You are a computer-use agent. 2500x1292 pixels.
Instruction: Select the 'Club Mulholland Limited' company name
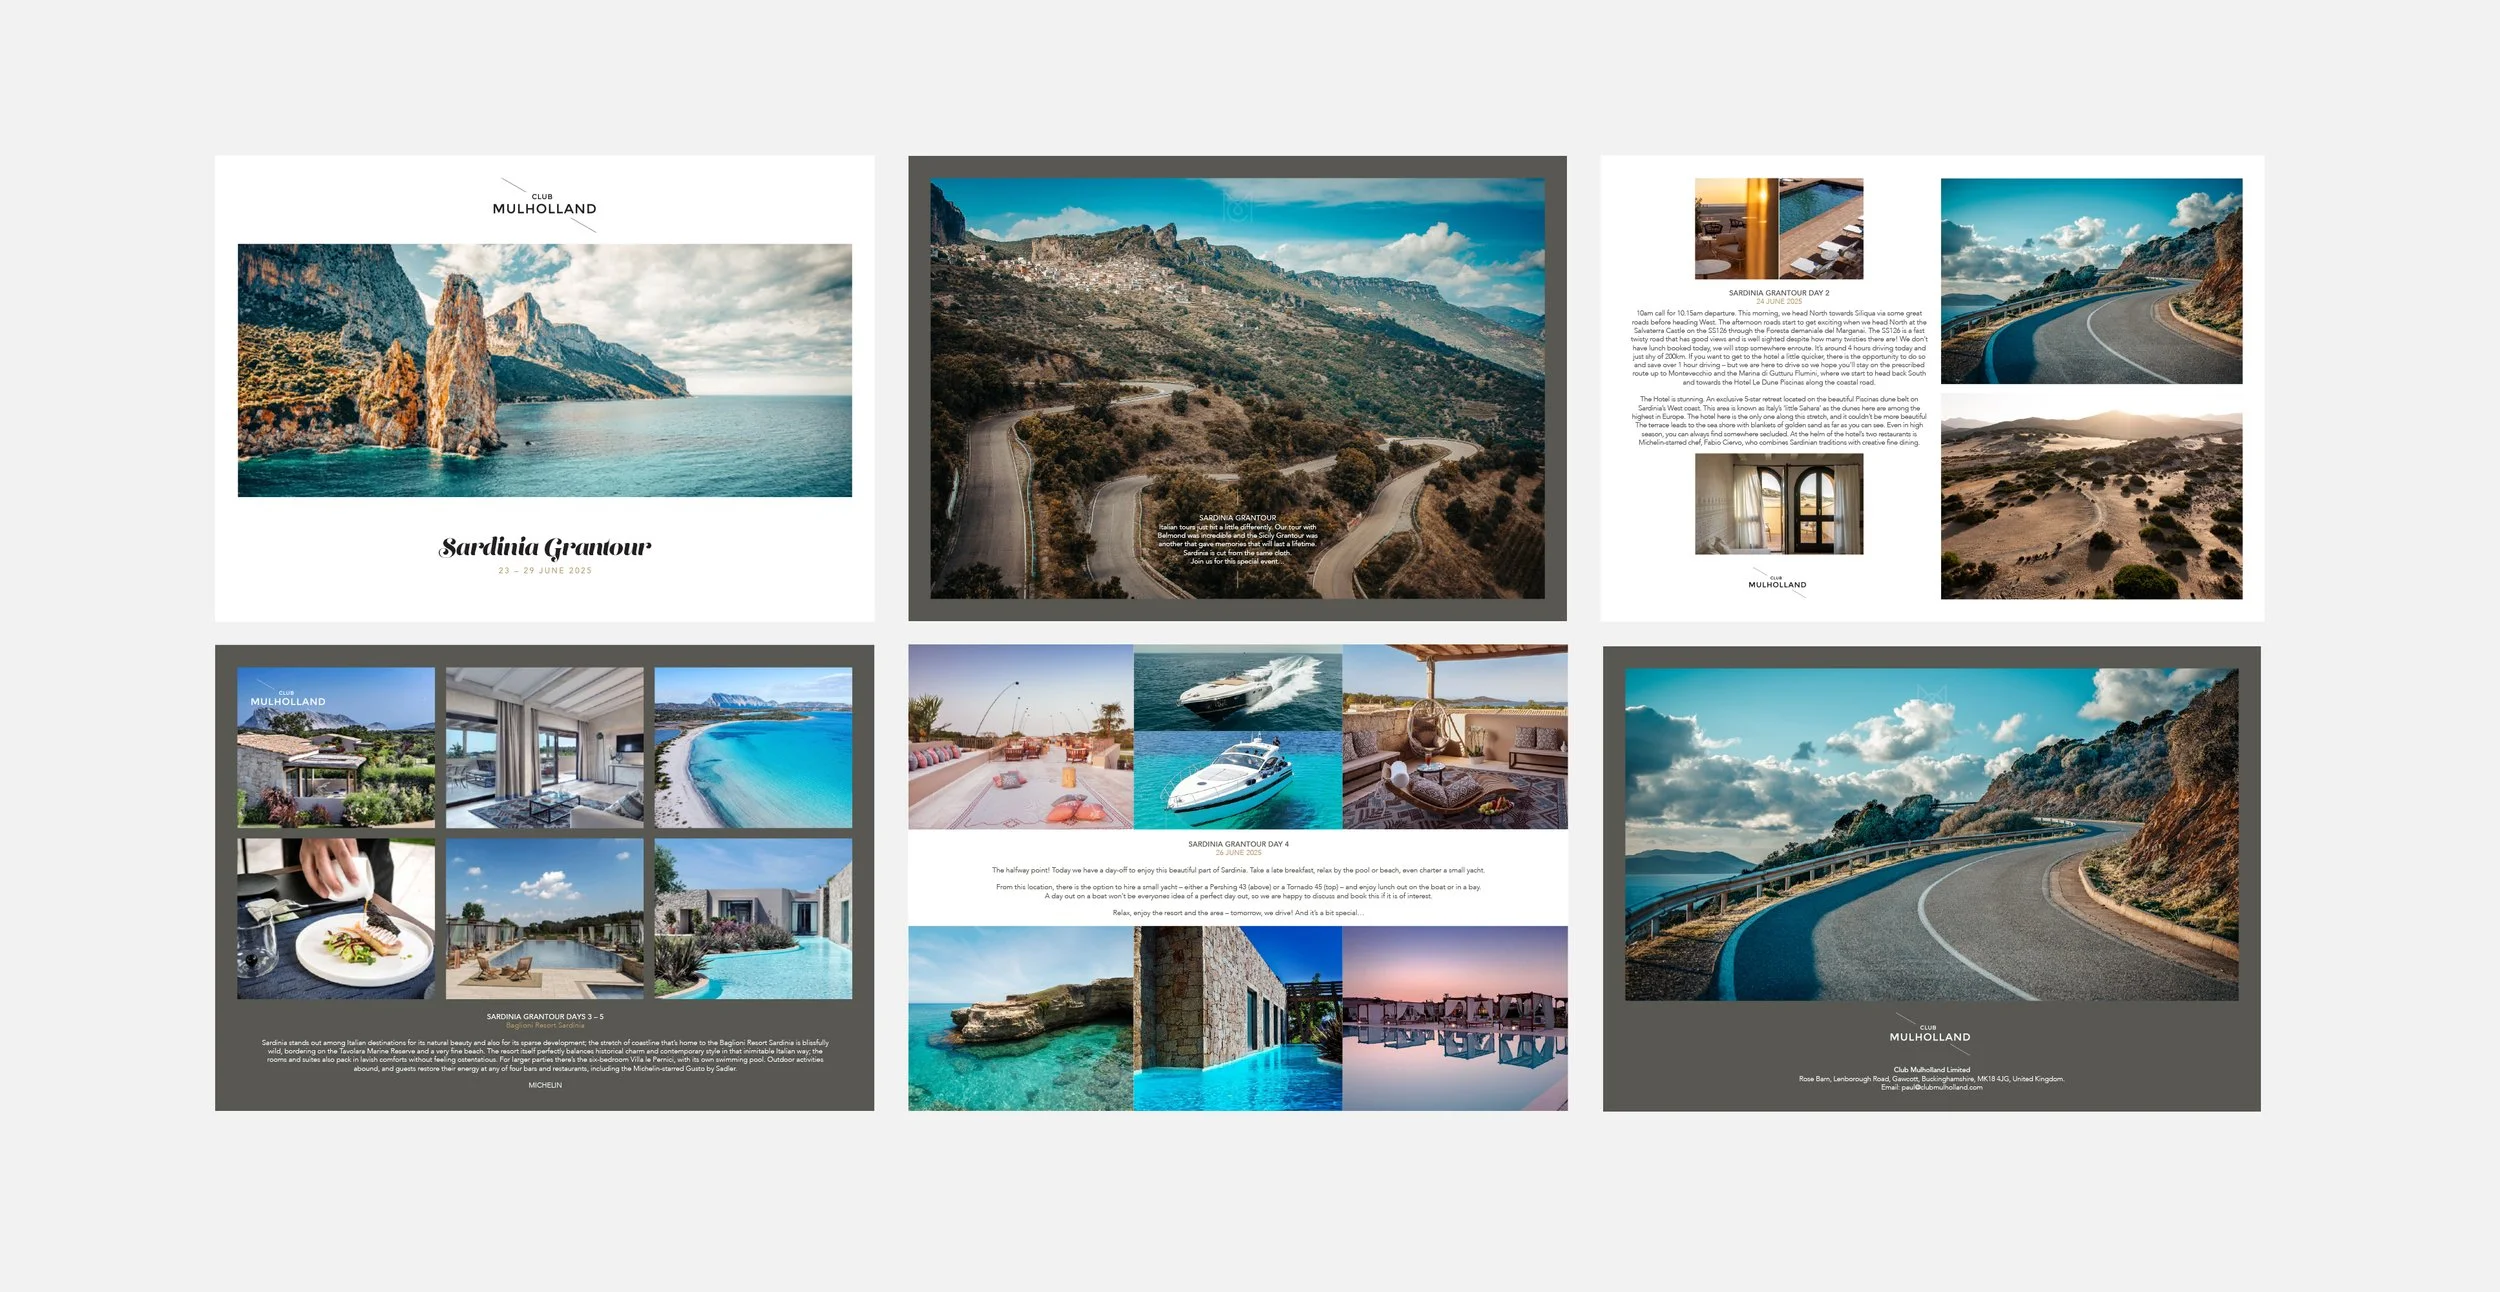(1931, 1070)
